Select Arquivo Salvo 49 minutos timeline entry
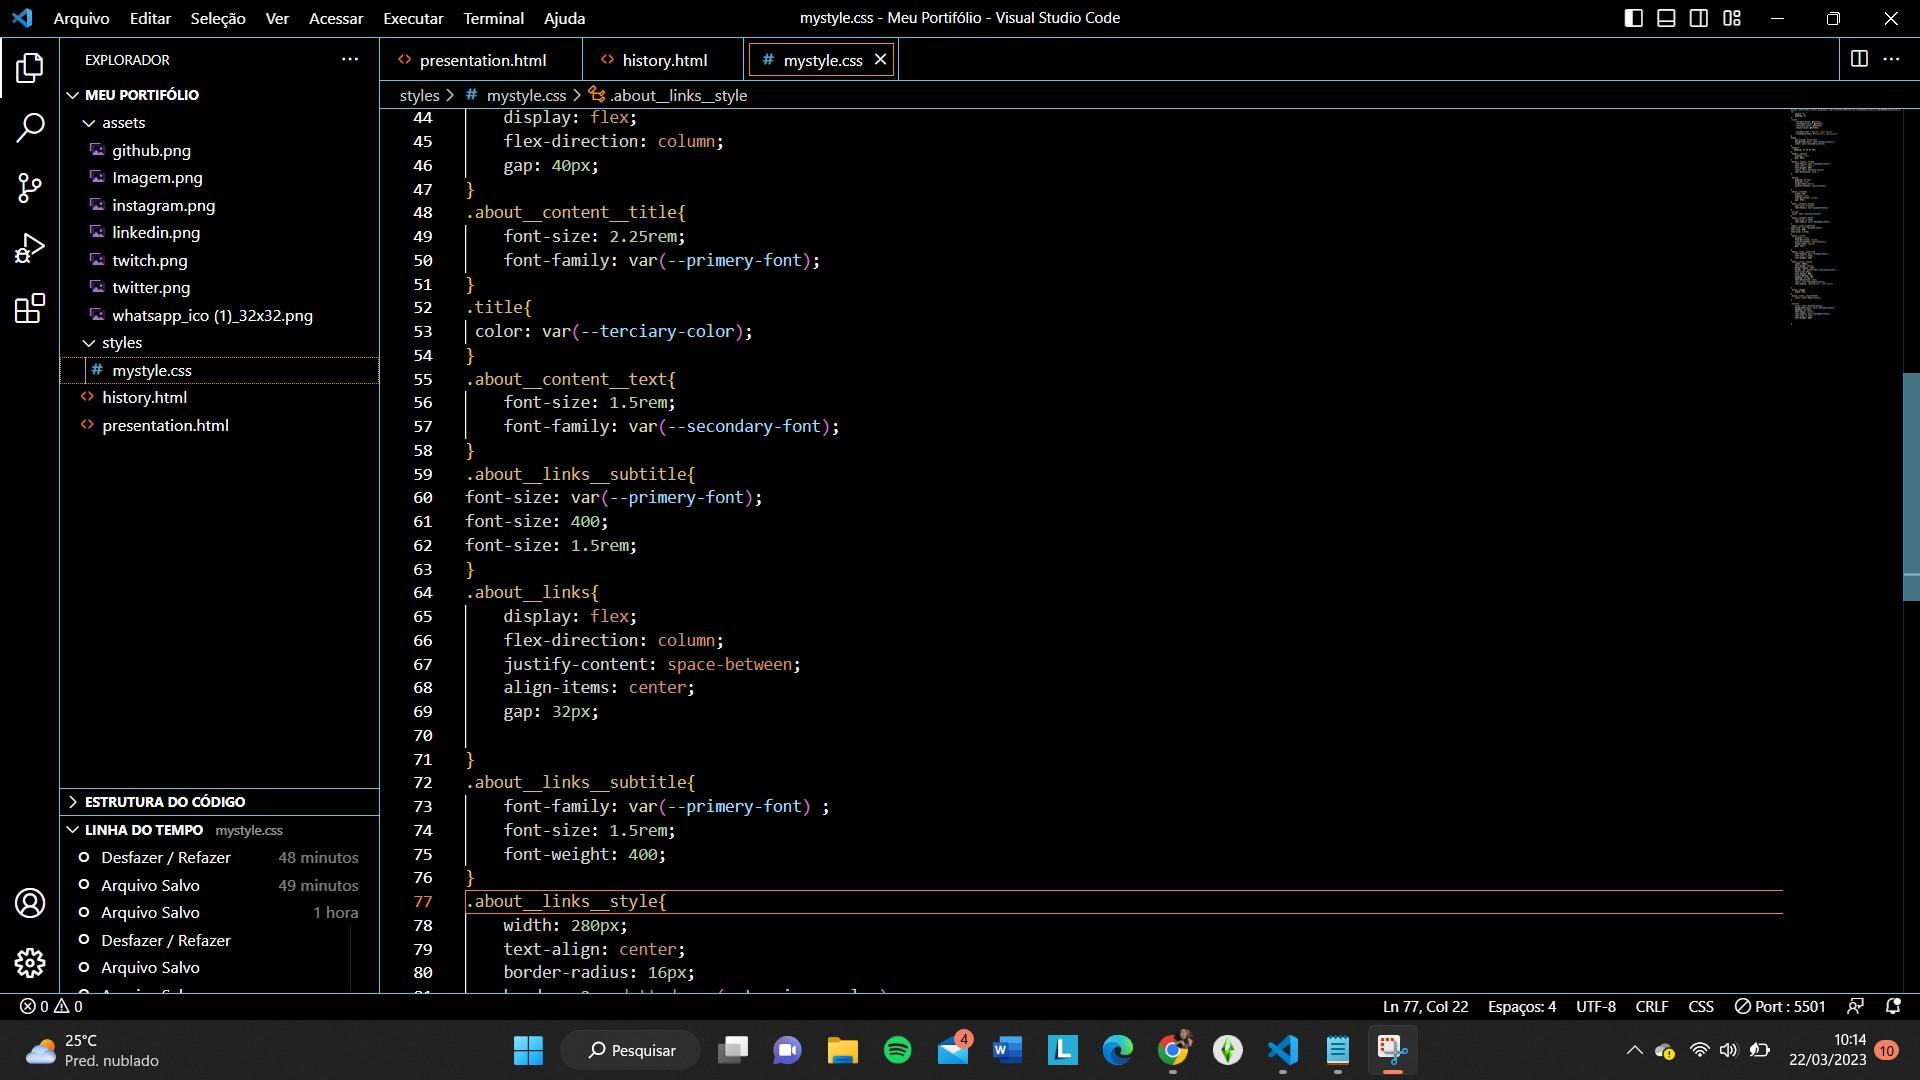Viewport: 1920px width, 1080px height. click(220, 885)
